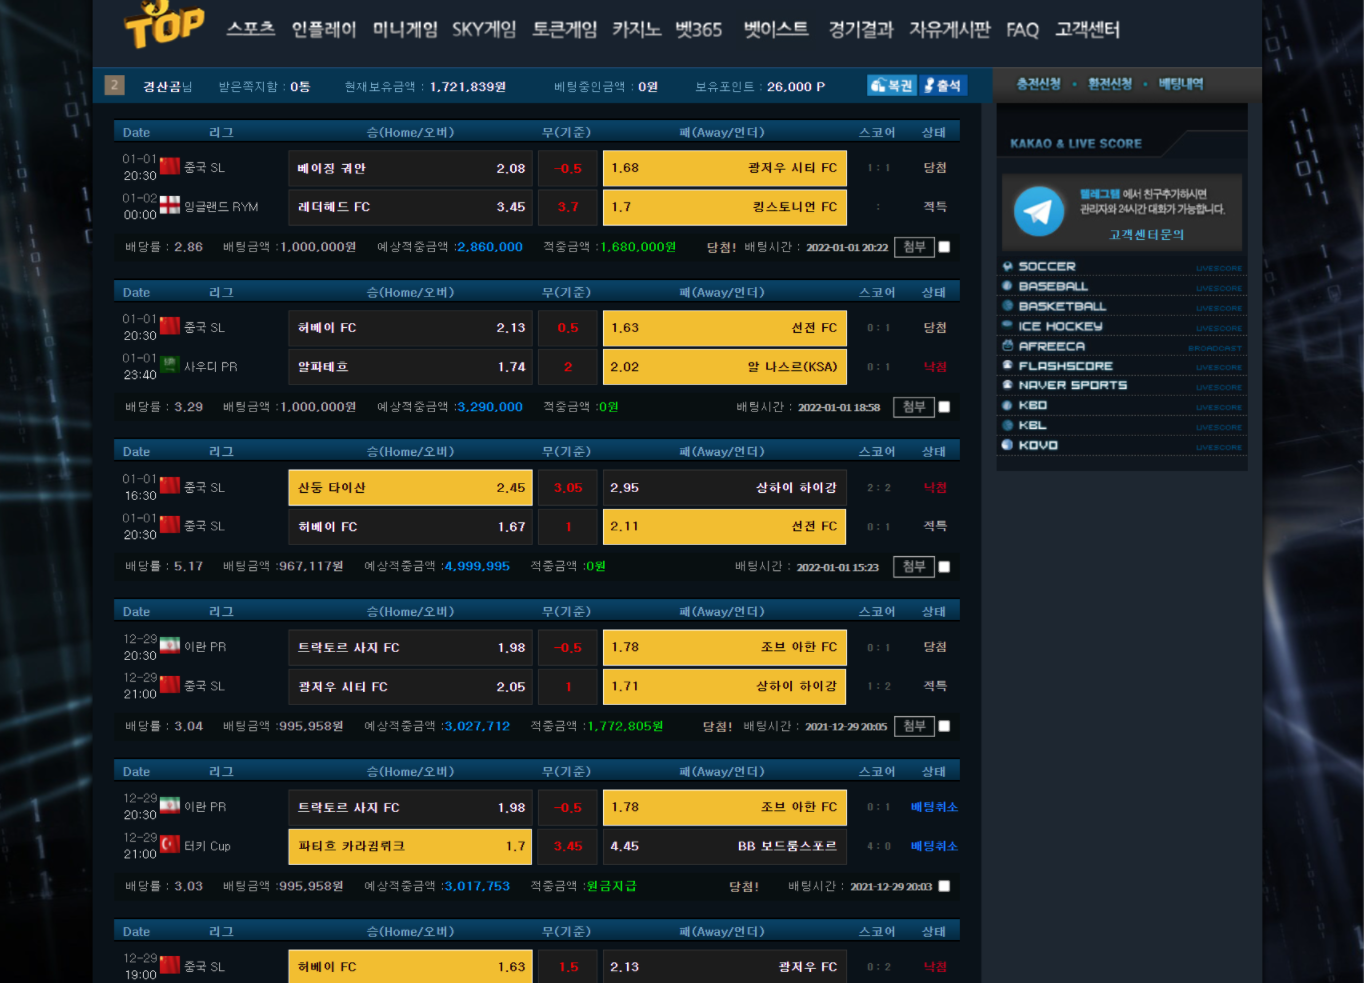Click the draw odds 3.05 cell
The height and width of the screenshot is (983, 1364).
click(568, 488)
